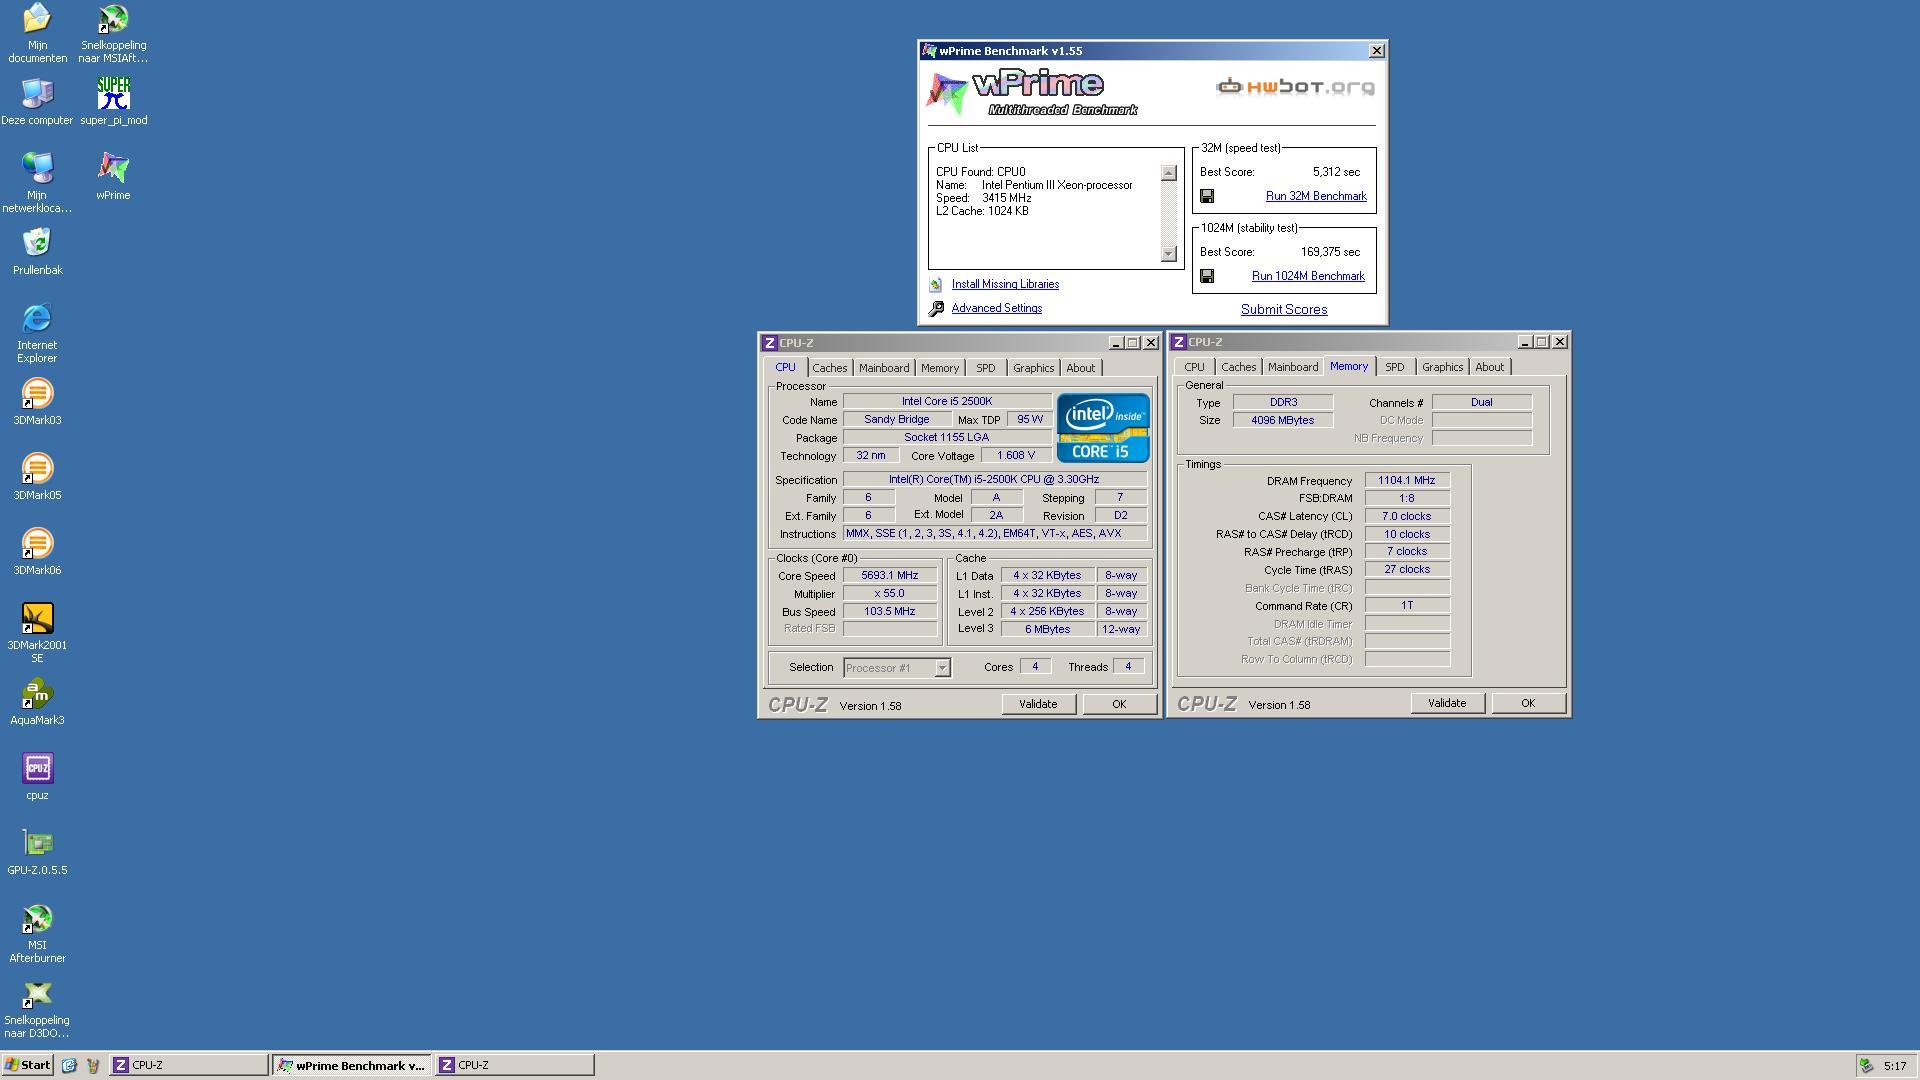Click the Internet Explorer quick launch icon
Image resolution: width=1920 pixels, height=1080 pixels.
coord(69,1065)
